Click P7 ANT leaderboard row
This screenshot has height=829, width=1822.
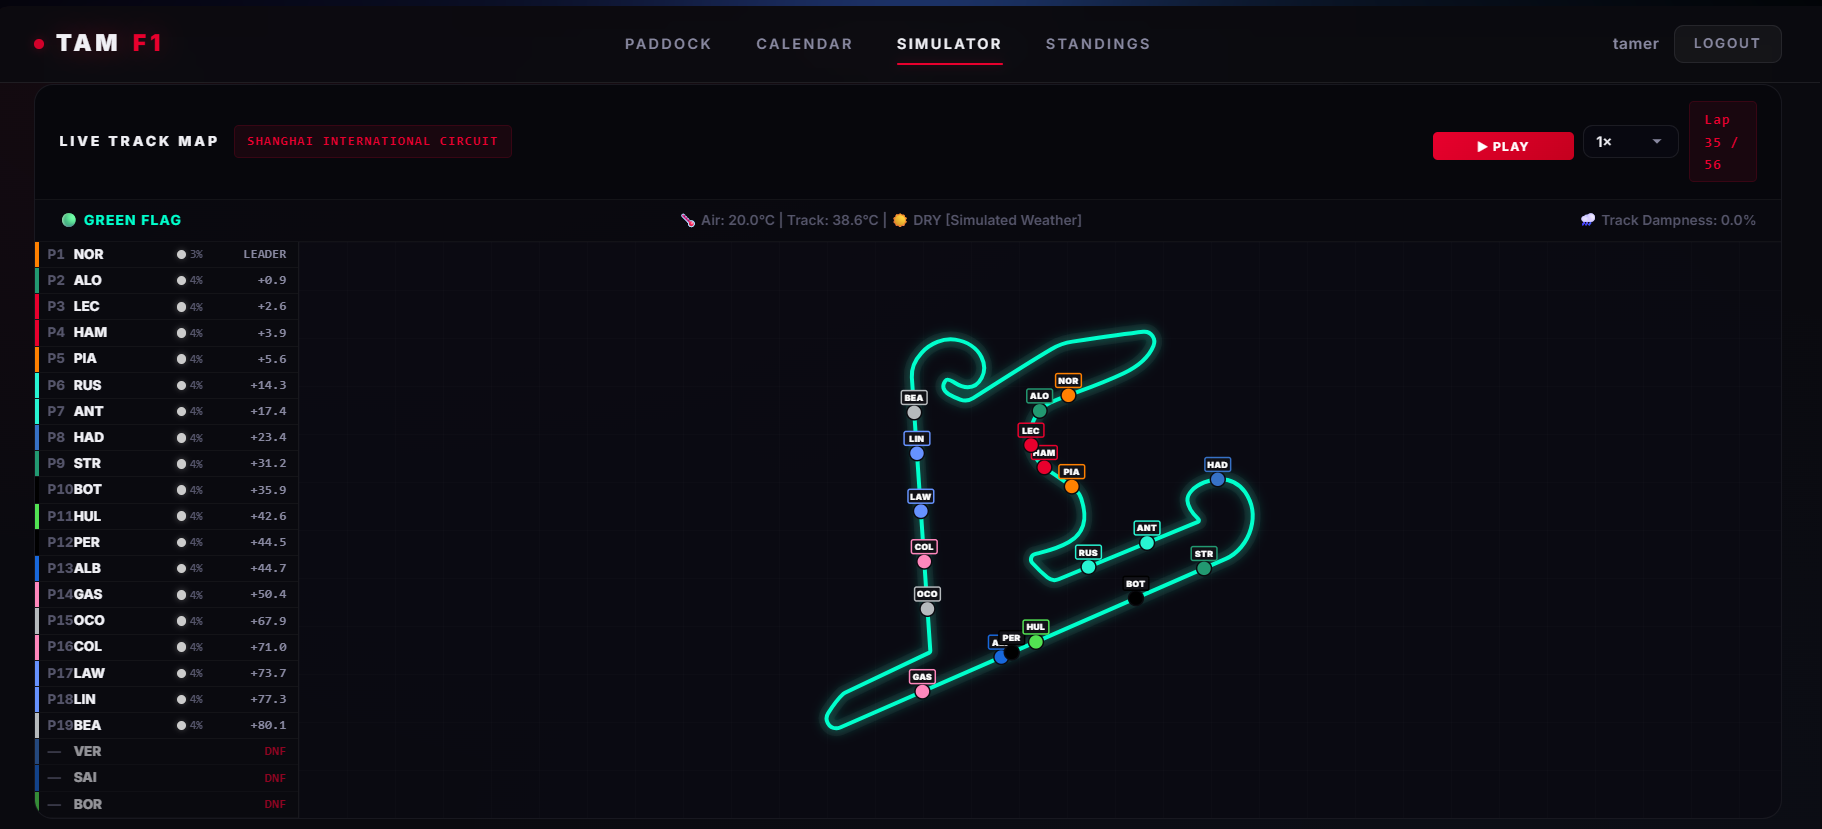167,411
